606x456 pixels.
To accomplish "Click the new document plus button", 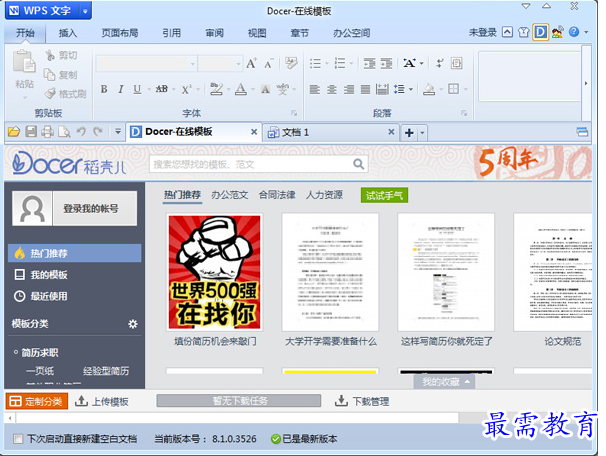I will point(409,133).
